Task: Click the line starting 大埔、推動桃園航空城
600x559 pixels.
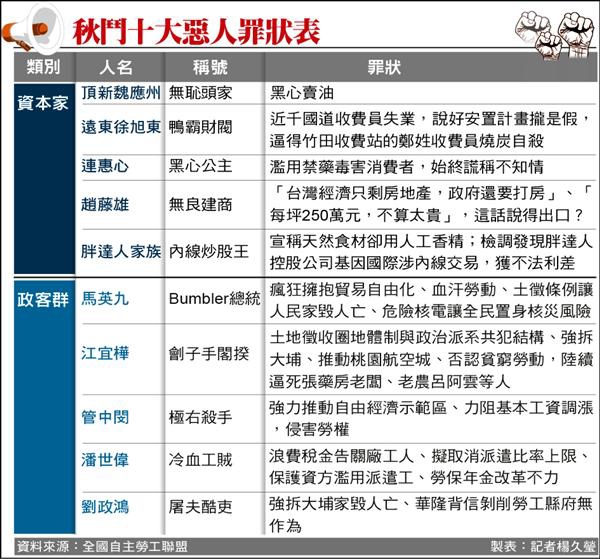Action: click(431, 359)
